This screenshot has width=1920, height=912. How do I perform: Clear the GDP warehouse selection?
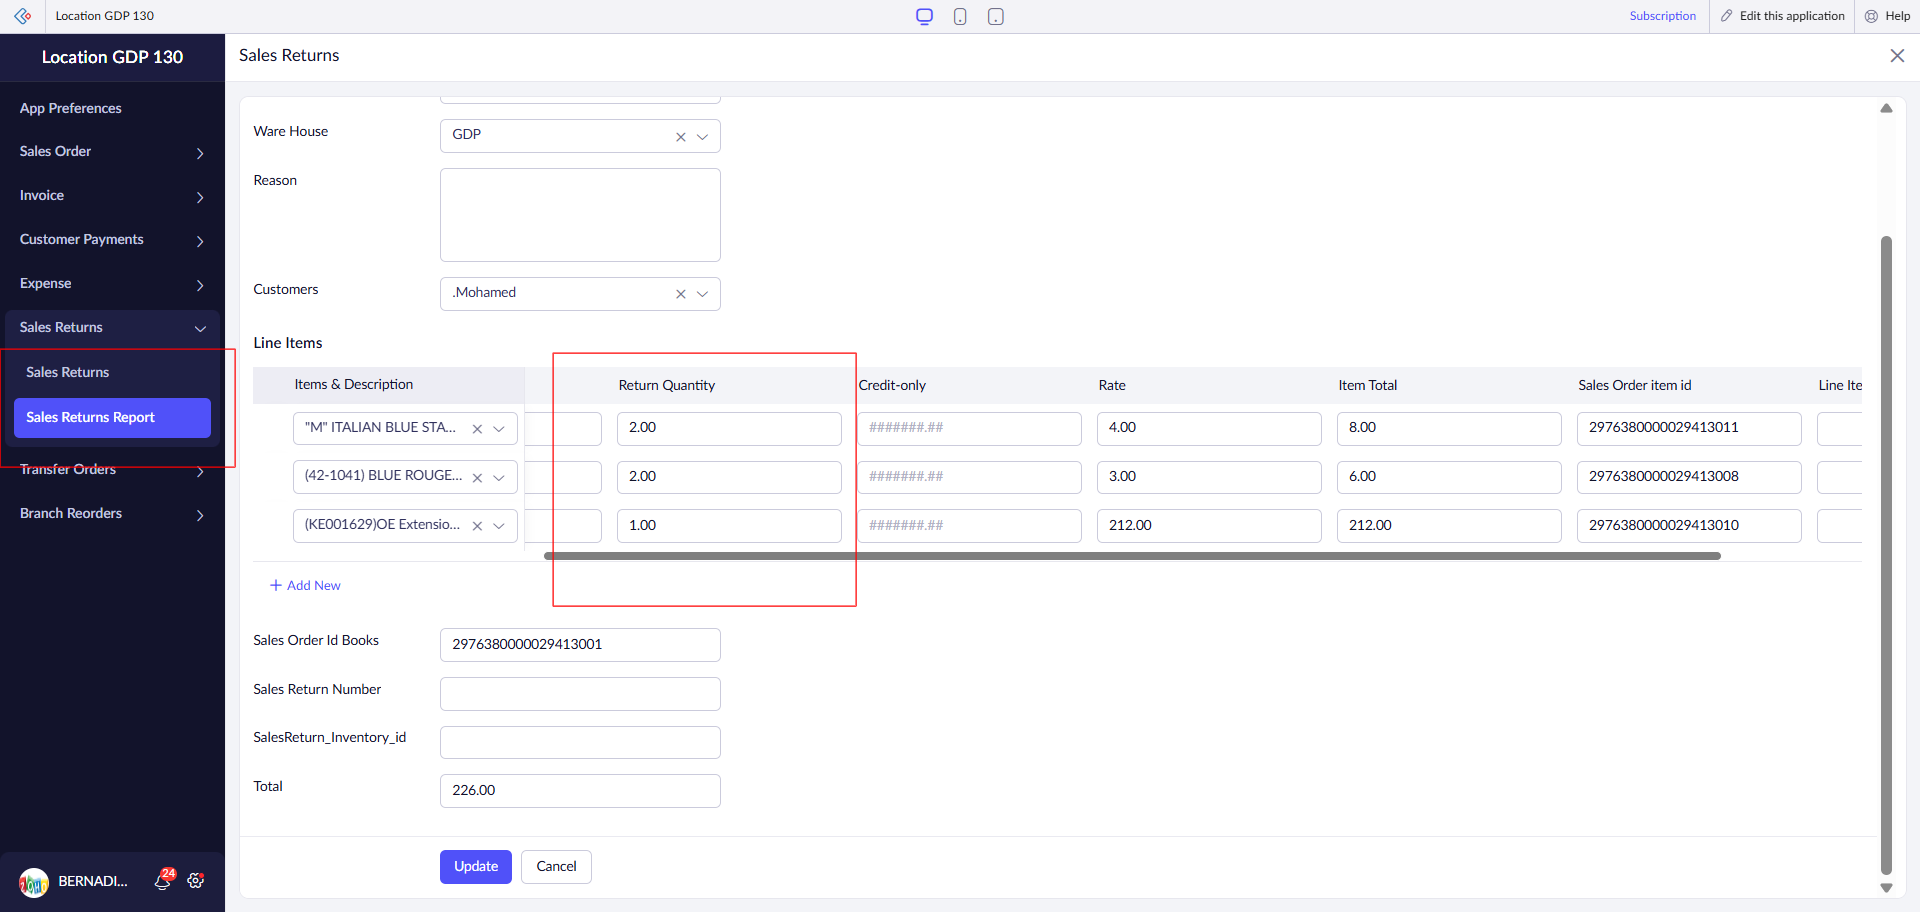(681, 136)
